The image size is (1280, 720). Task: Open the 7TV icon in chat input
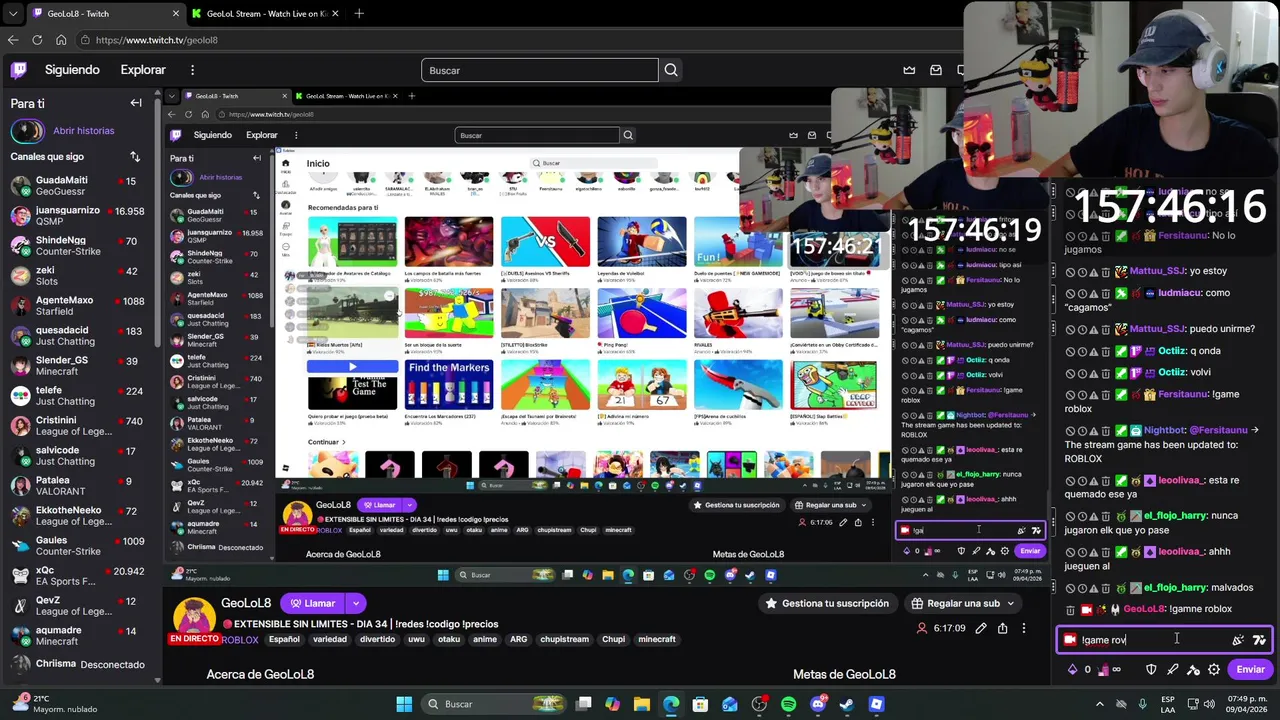coord(1259,640)
